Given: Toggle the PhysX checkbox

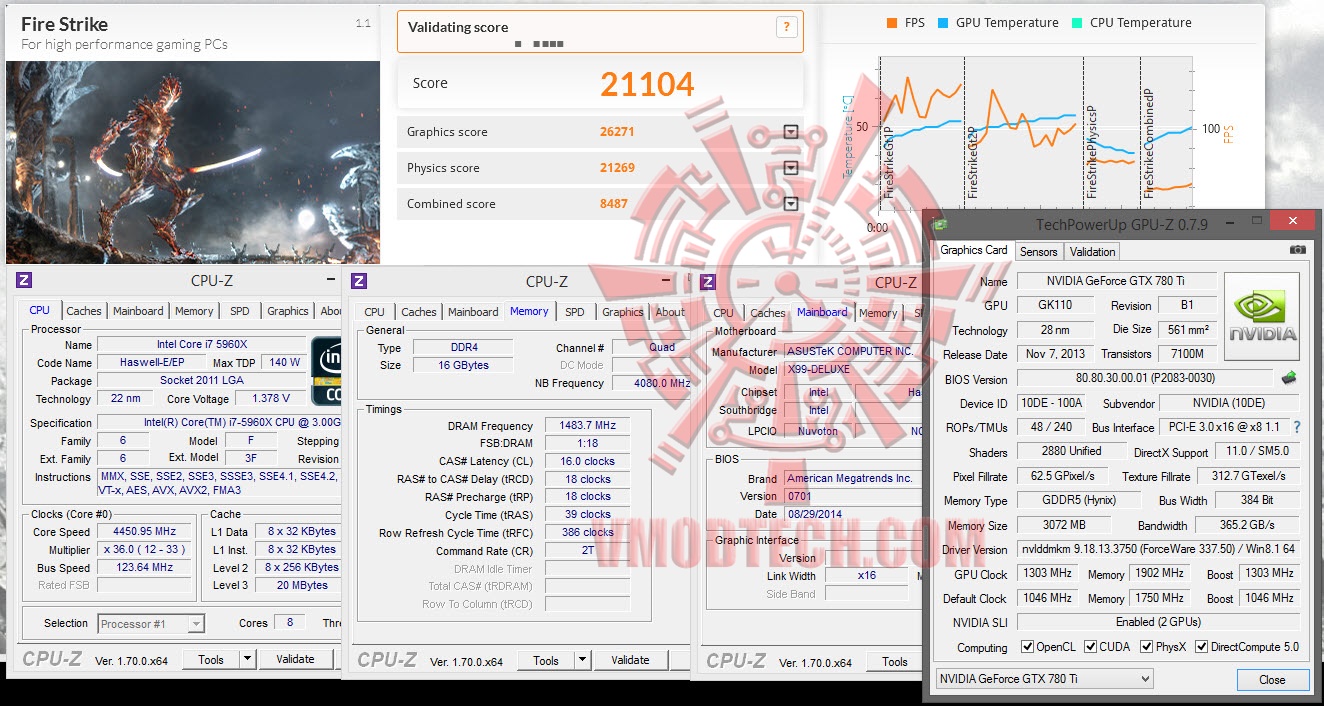Looking at the screenshot, I should point(1145,647).
